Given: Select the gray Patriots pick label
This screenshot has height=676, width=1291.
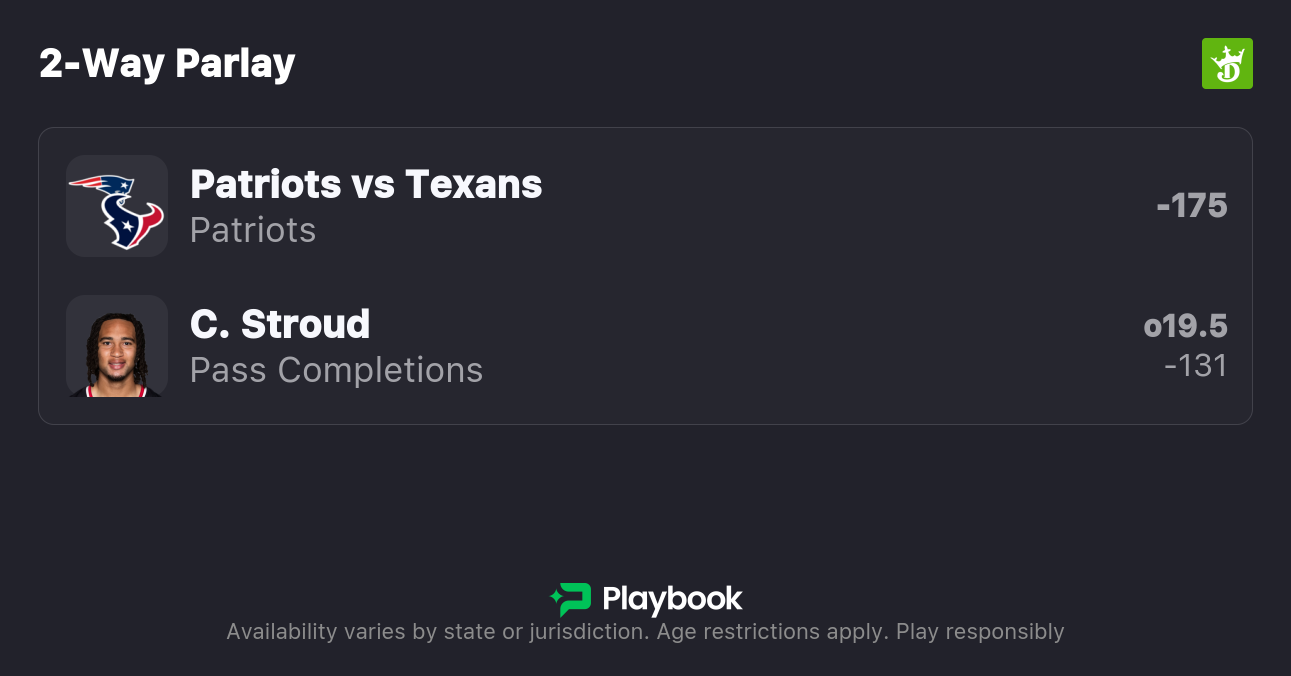Looking at the screenshot, I should click(x=253, y=230).
